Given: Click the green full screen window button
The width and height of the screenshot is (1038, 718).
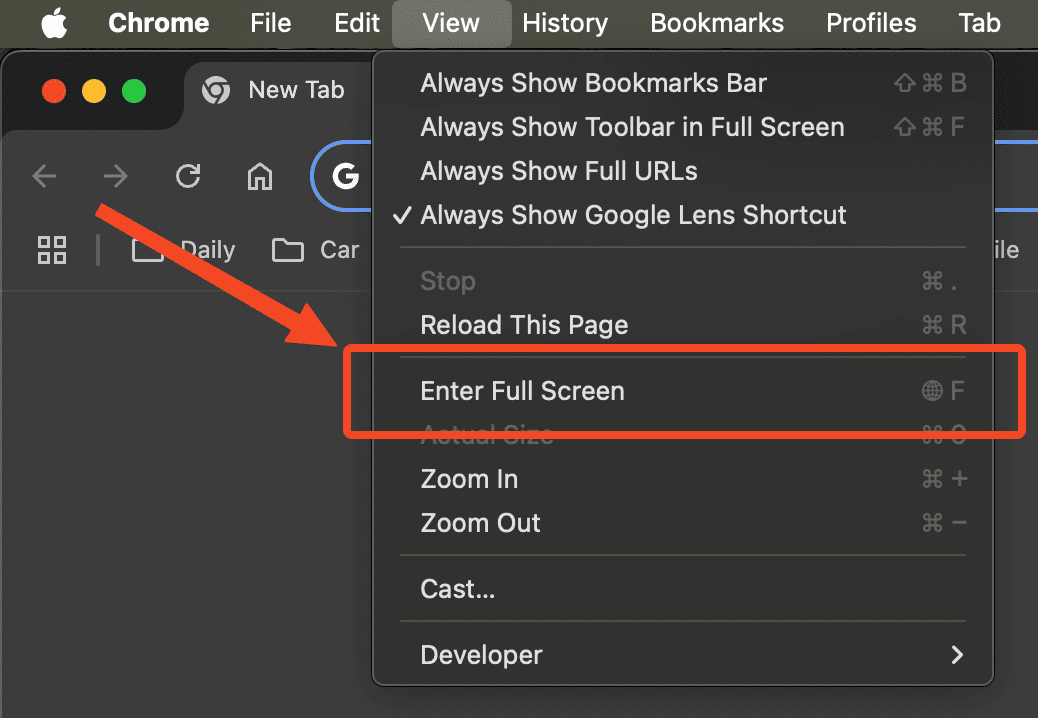Looking at the screenshot, I should pyautogui.click(x=134, y=91).
